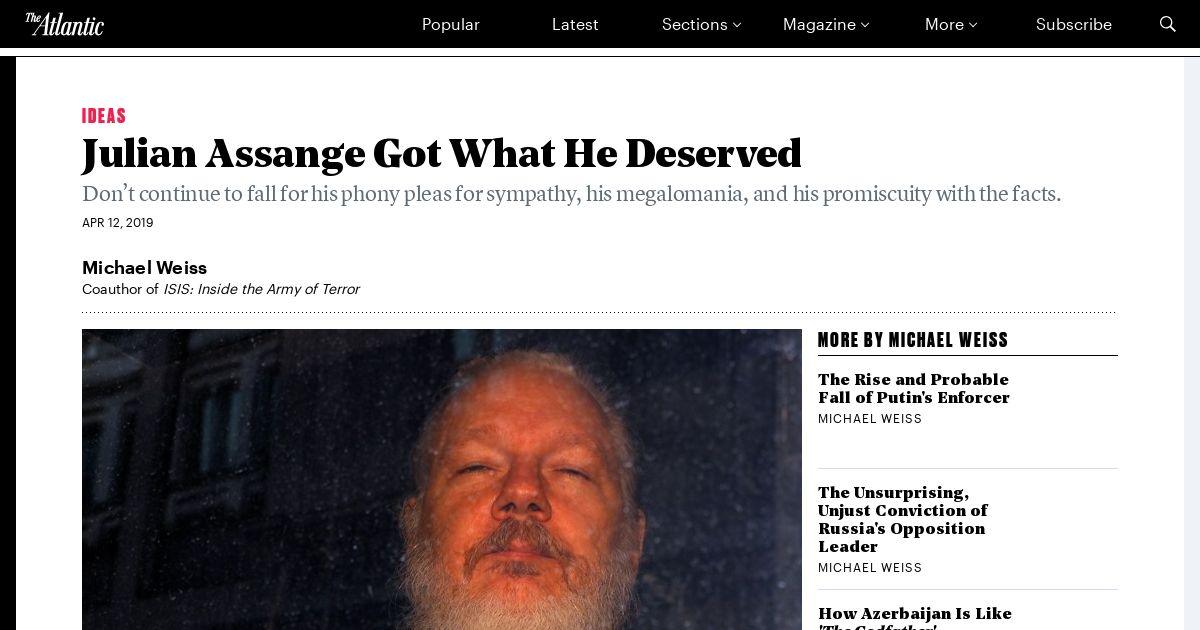Click the Apr 12, 2019 publication date
The width and height of the screenshot is (1200, 630).
[x=118, y=223]
